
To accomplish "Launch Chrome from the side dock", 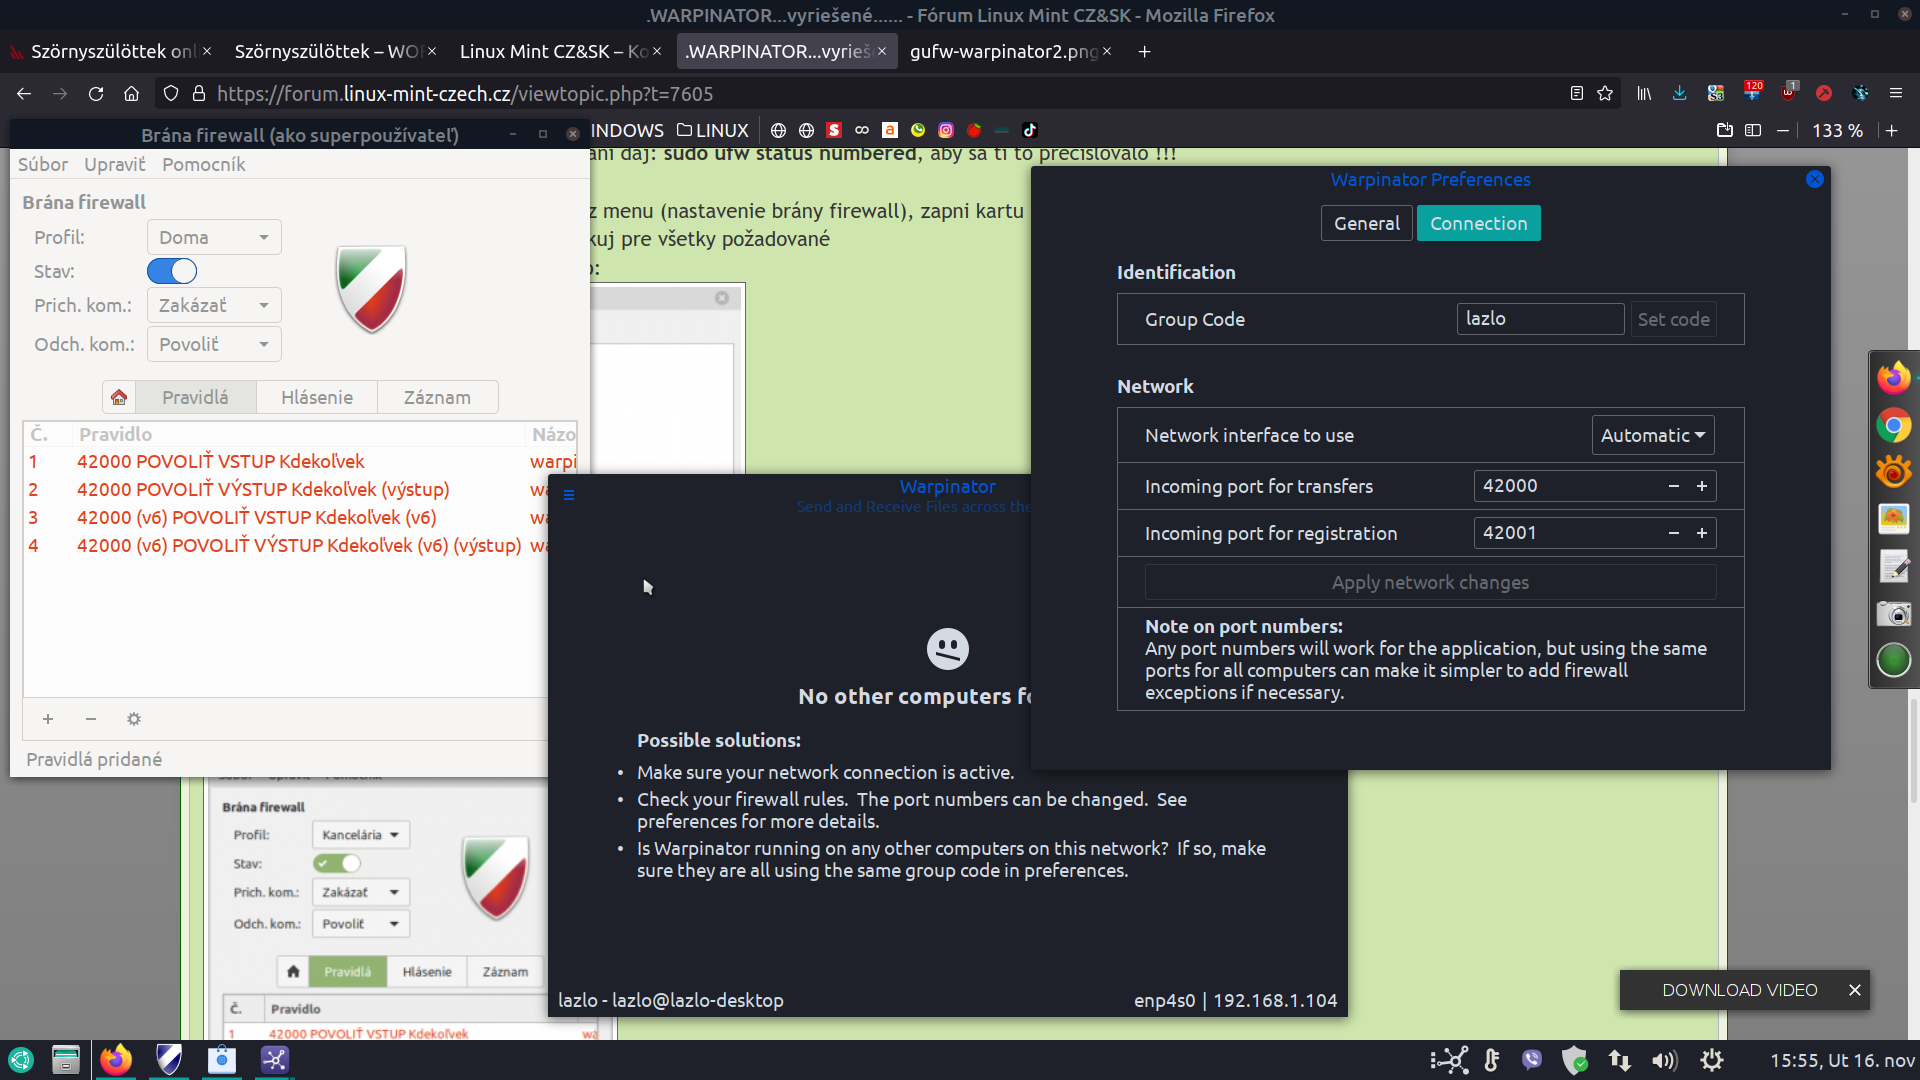I will pyautogui.click(x=1893, y=427).
